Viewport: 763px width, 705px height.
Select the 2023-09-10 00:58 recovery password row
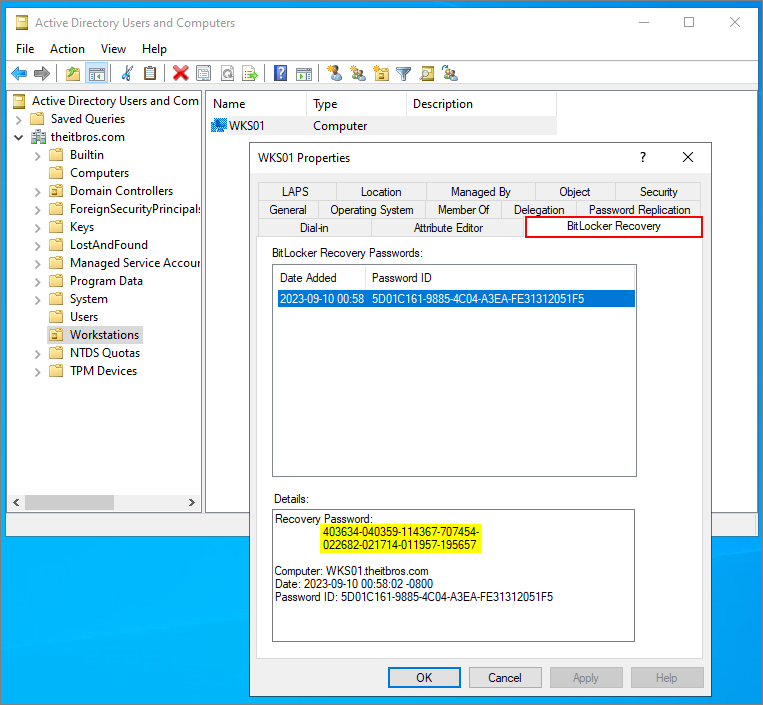coord(456,299)
